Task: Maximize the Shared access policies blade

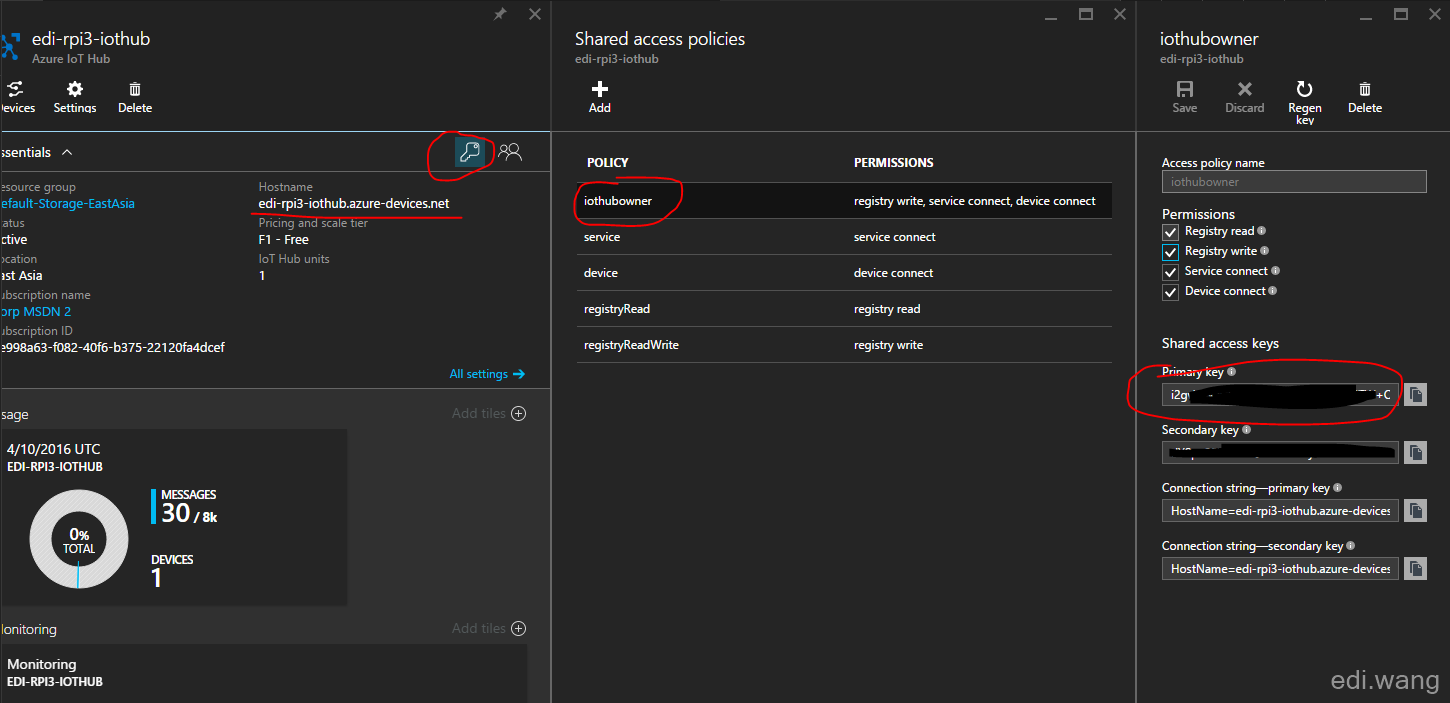Action: [1086, 14]
